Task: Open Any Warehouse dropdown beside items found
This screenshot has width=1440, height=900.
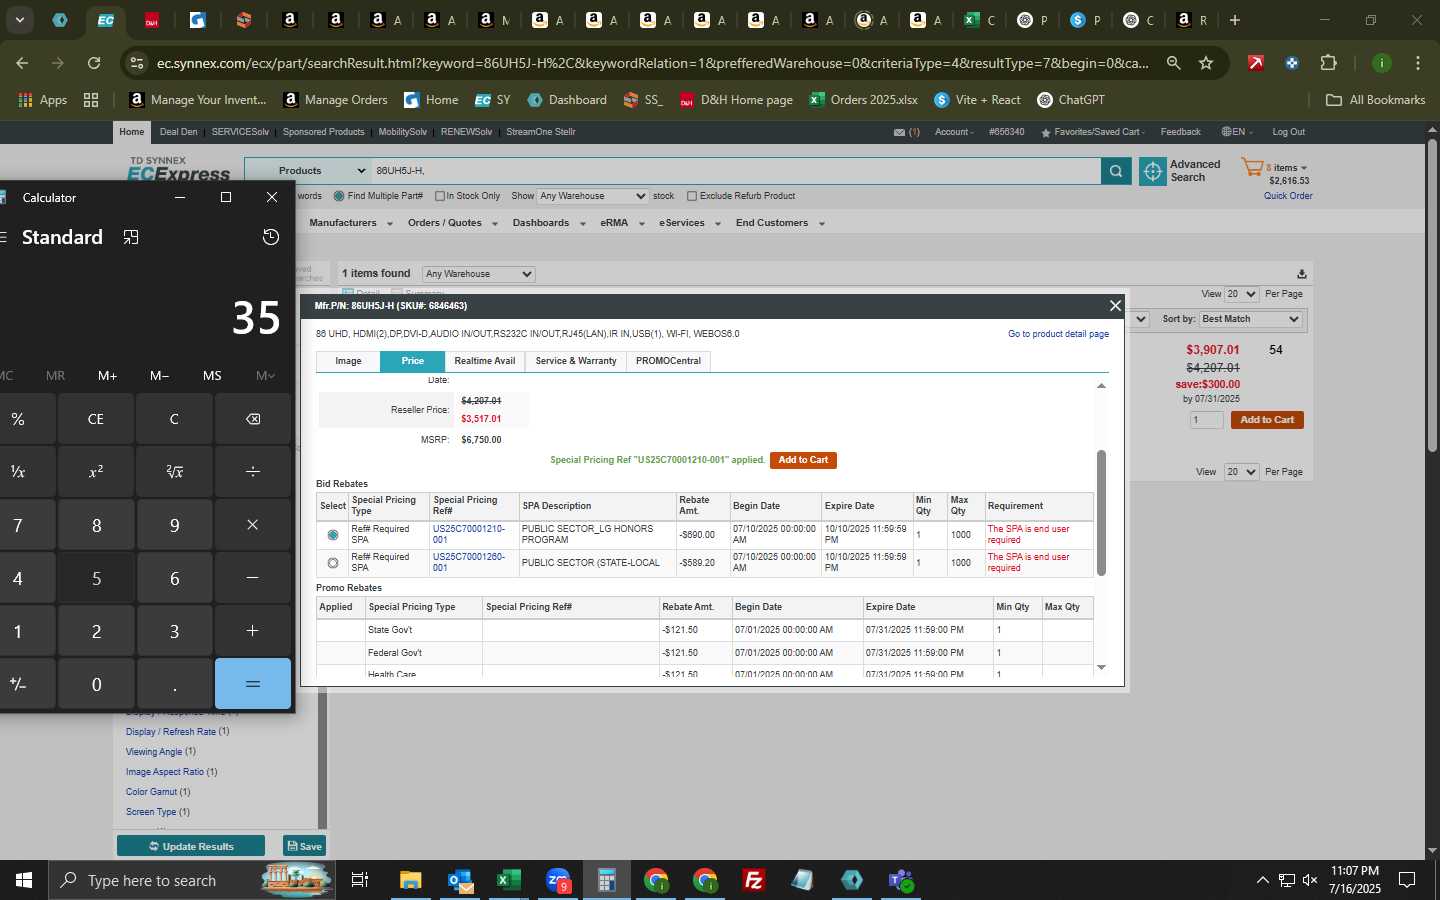Action: click(478, 274)
